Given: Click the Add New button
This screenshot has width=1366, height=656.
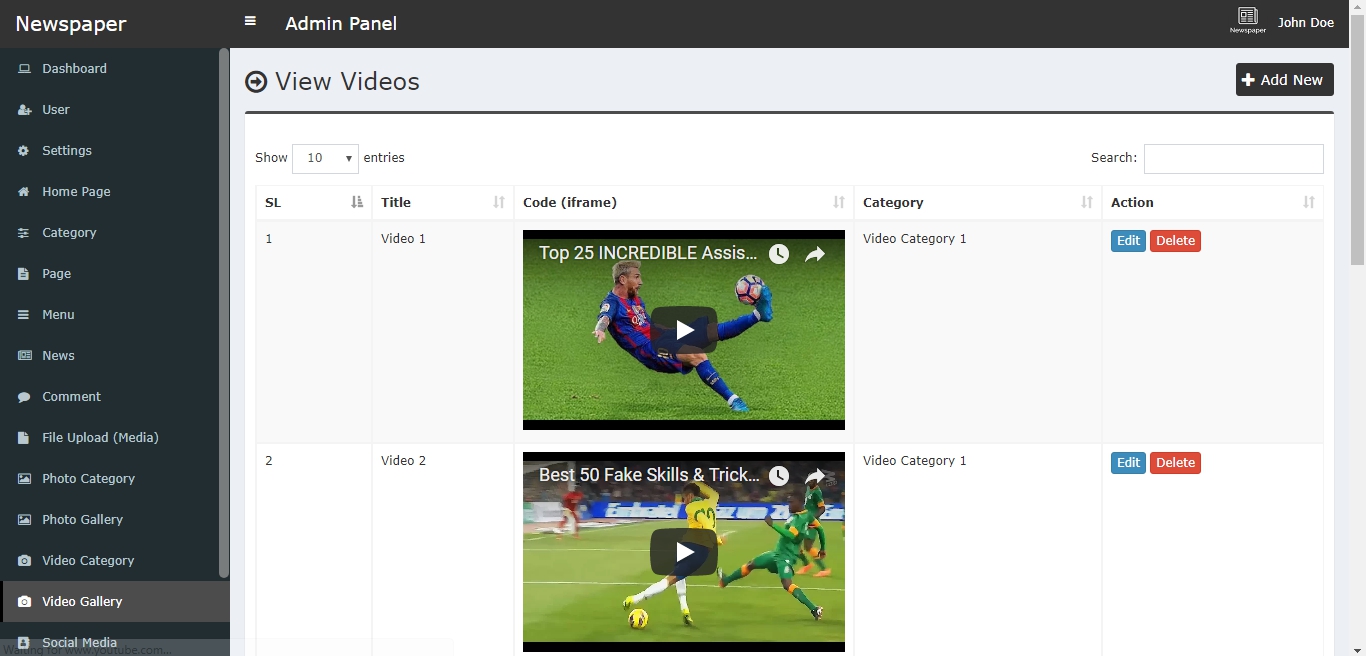Looking at the screenshot, I should point(1284,79).
